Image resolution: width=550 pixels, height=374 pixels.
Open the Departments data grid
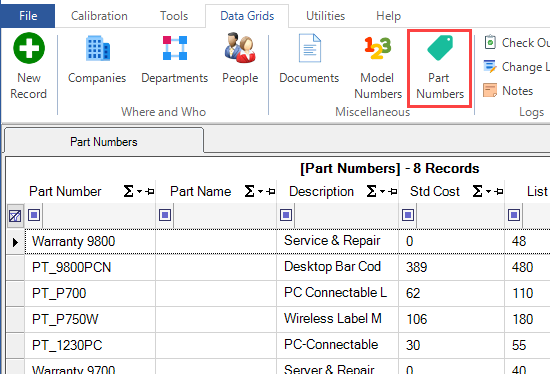pos(174,60)
